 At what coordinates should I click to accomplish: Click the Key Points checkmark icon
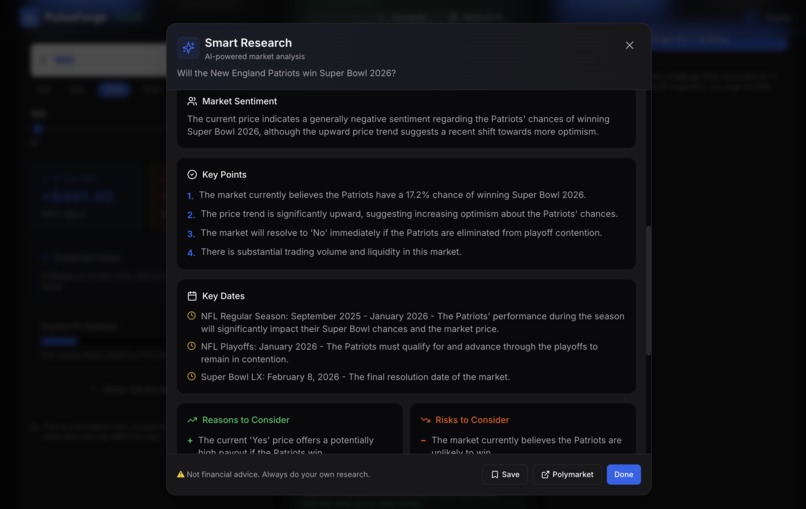[192, 175]
